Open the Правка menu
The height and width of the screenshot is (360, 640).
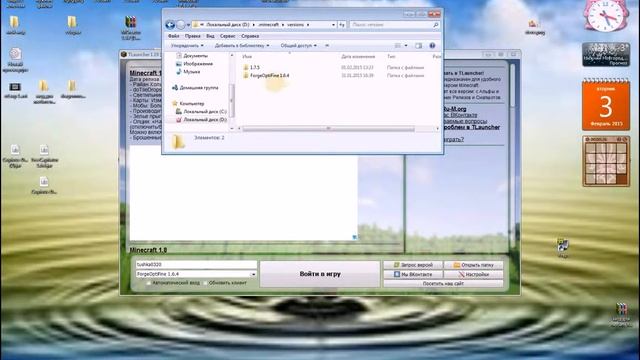point(192,36)
